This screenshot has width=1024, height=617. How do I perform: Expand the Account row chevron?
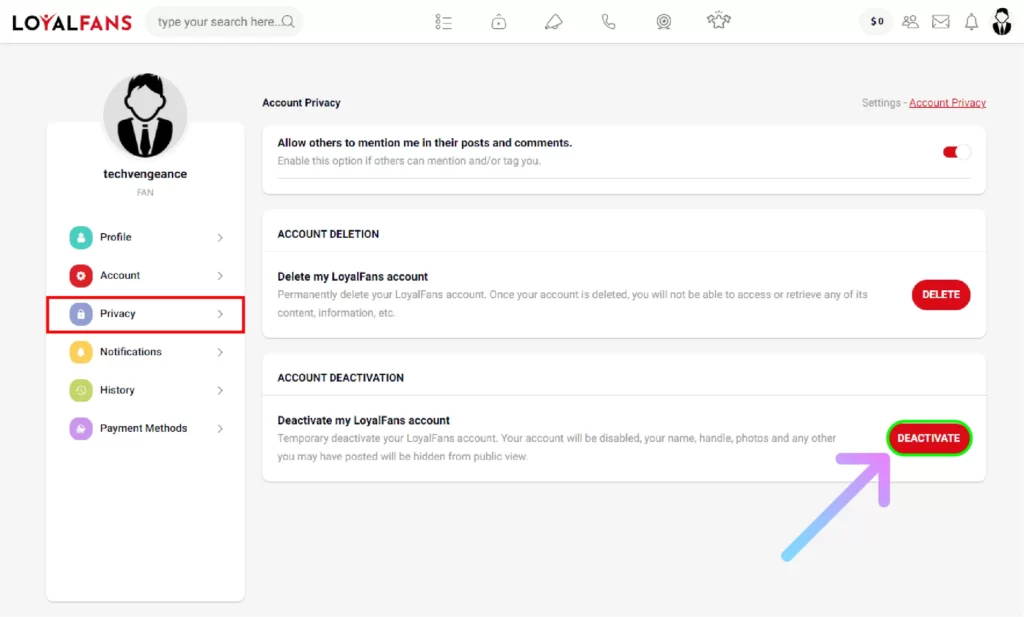(220, 276)
